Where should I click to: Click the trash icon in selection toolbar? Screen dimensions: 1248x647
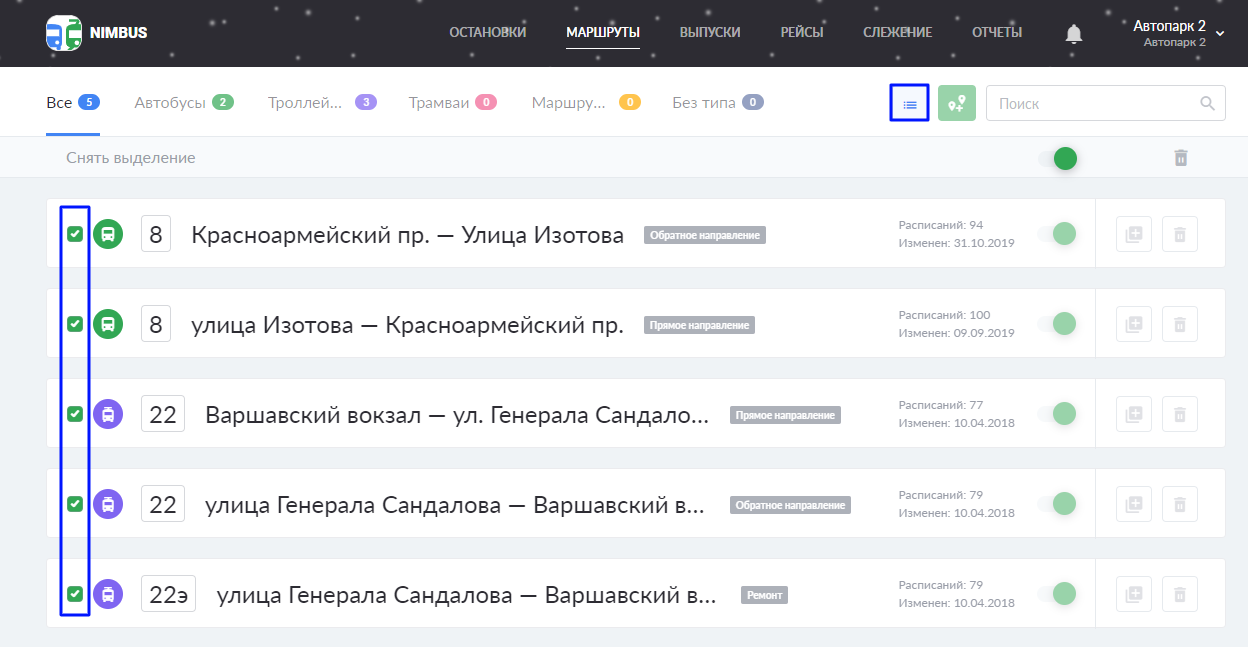click(x=1180, y=158)
